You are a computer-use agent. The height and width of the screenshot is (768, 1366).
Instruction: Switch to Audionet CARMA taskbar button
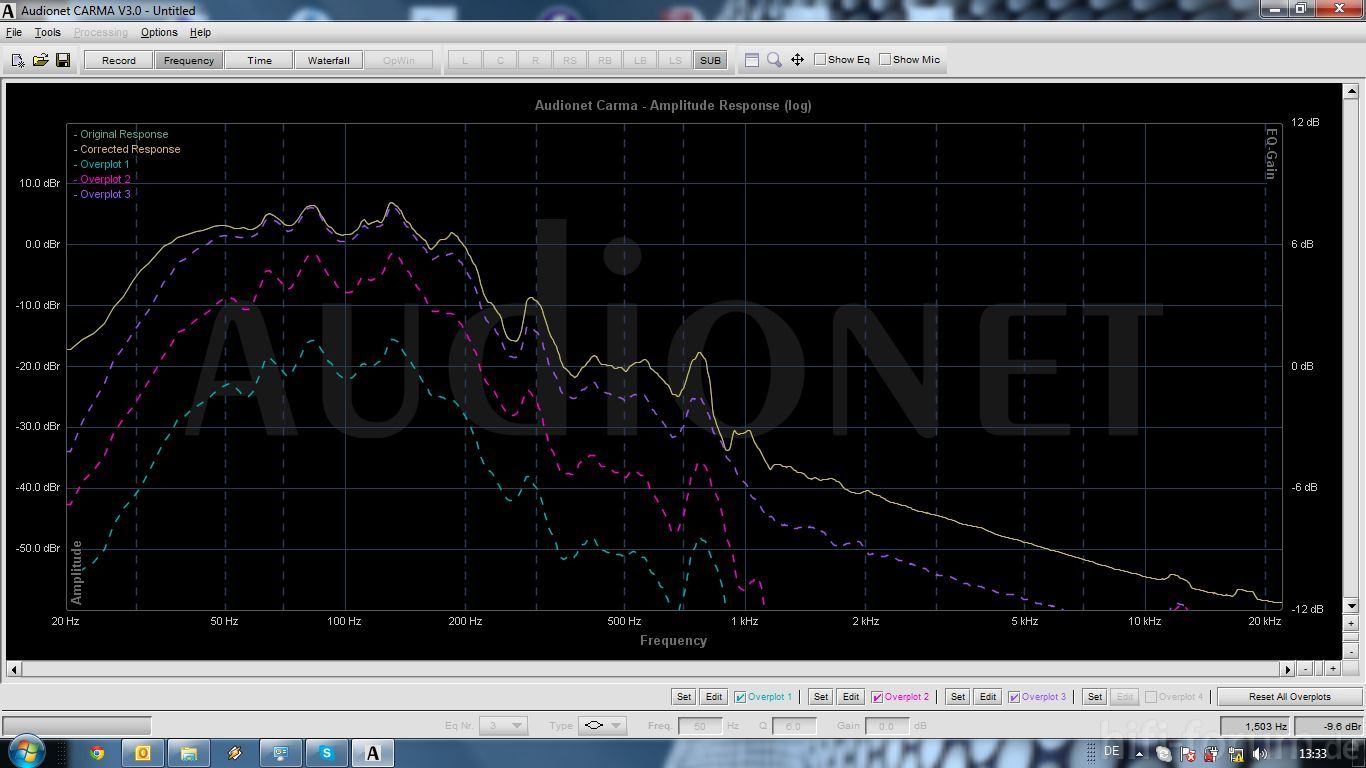[x=373, y=753]
